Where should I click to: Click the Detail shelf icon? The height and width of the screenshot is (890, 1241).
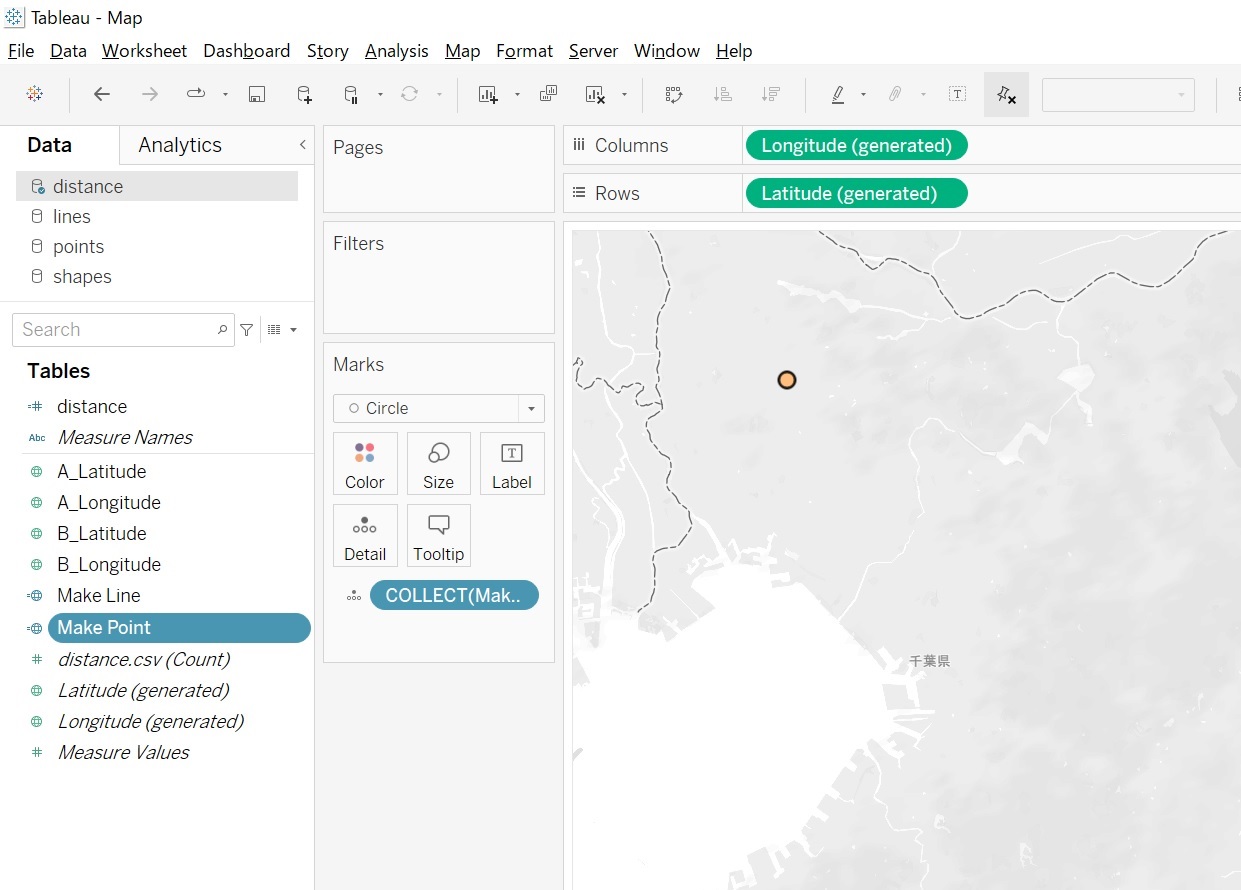365,535
